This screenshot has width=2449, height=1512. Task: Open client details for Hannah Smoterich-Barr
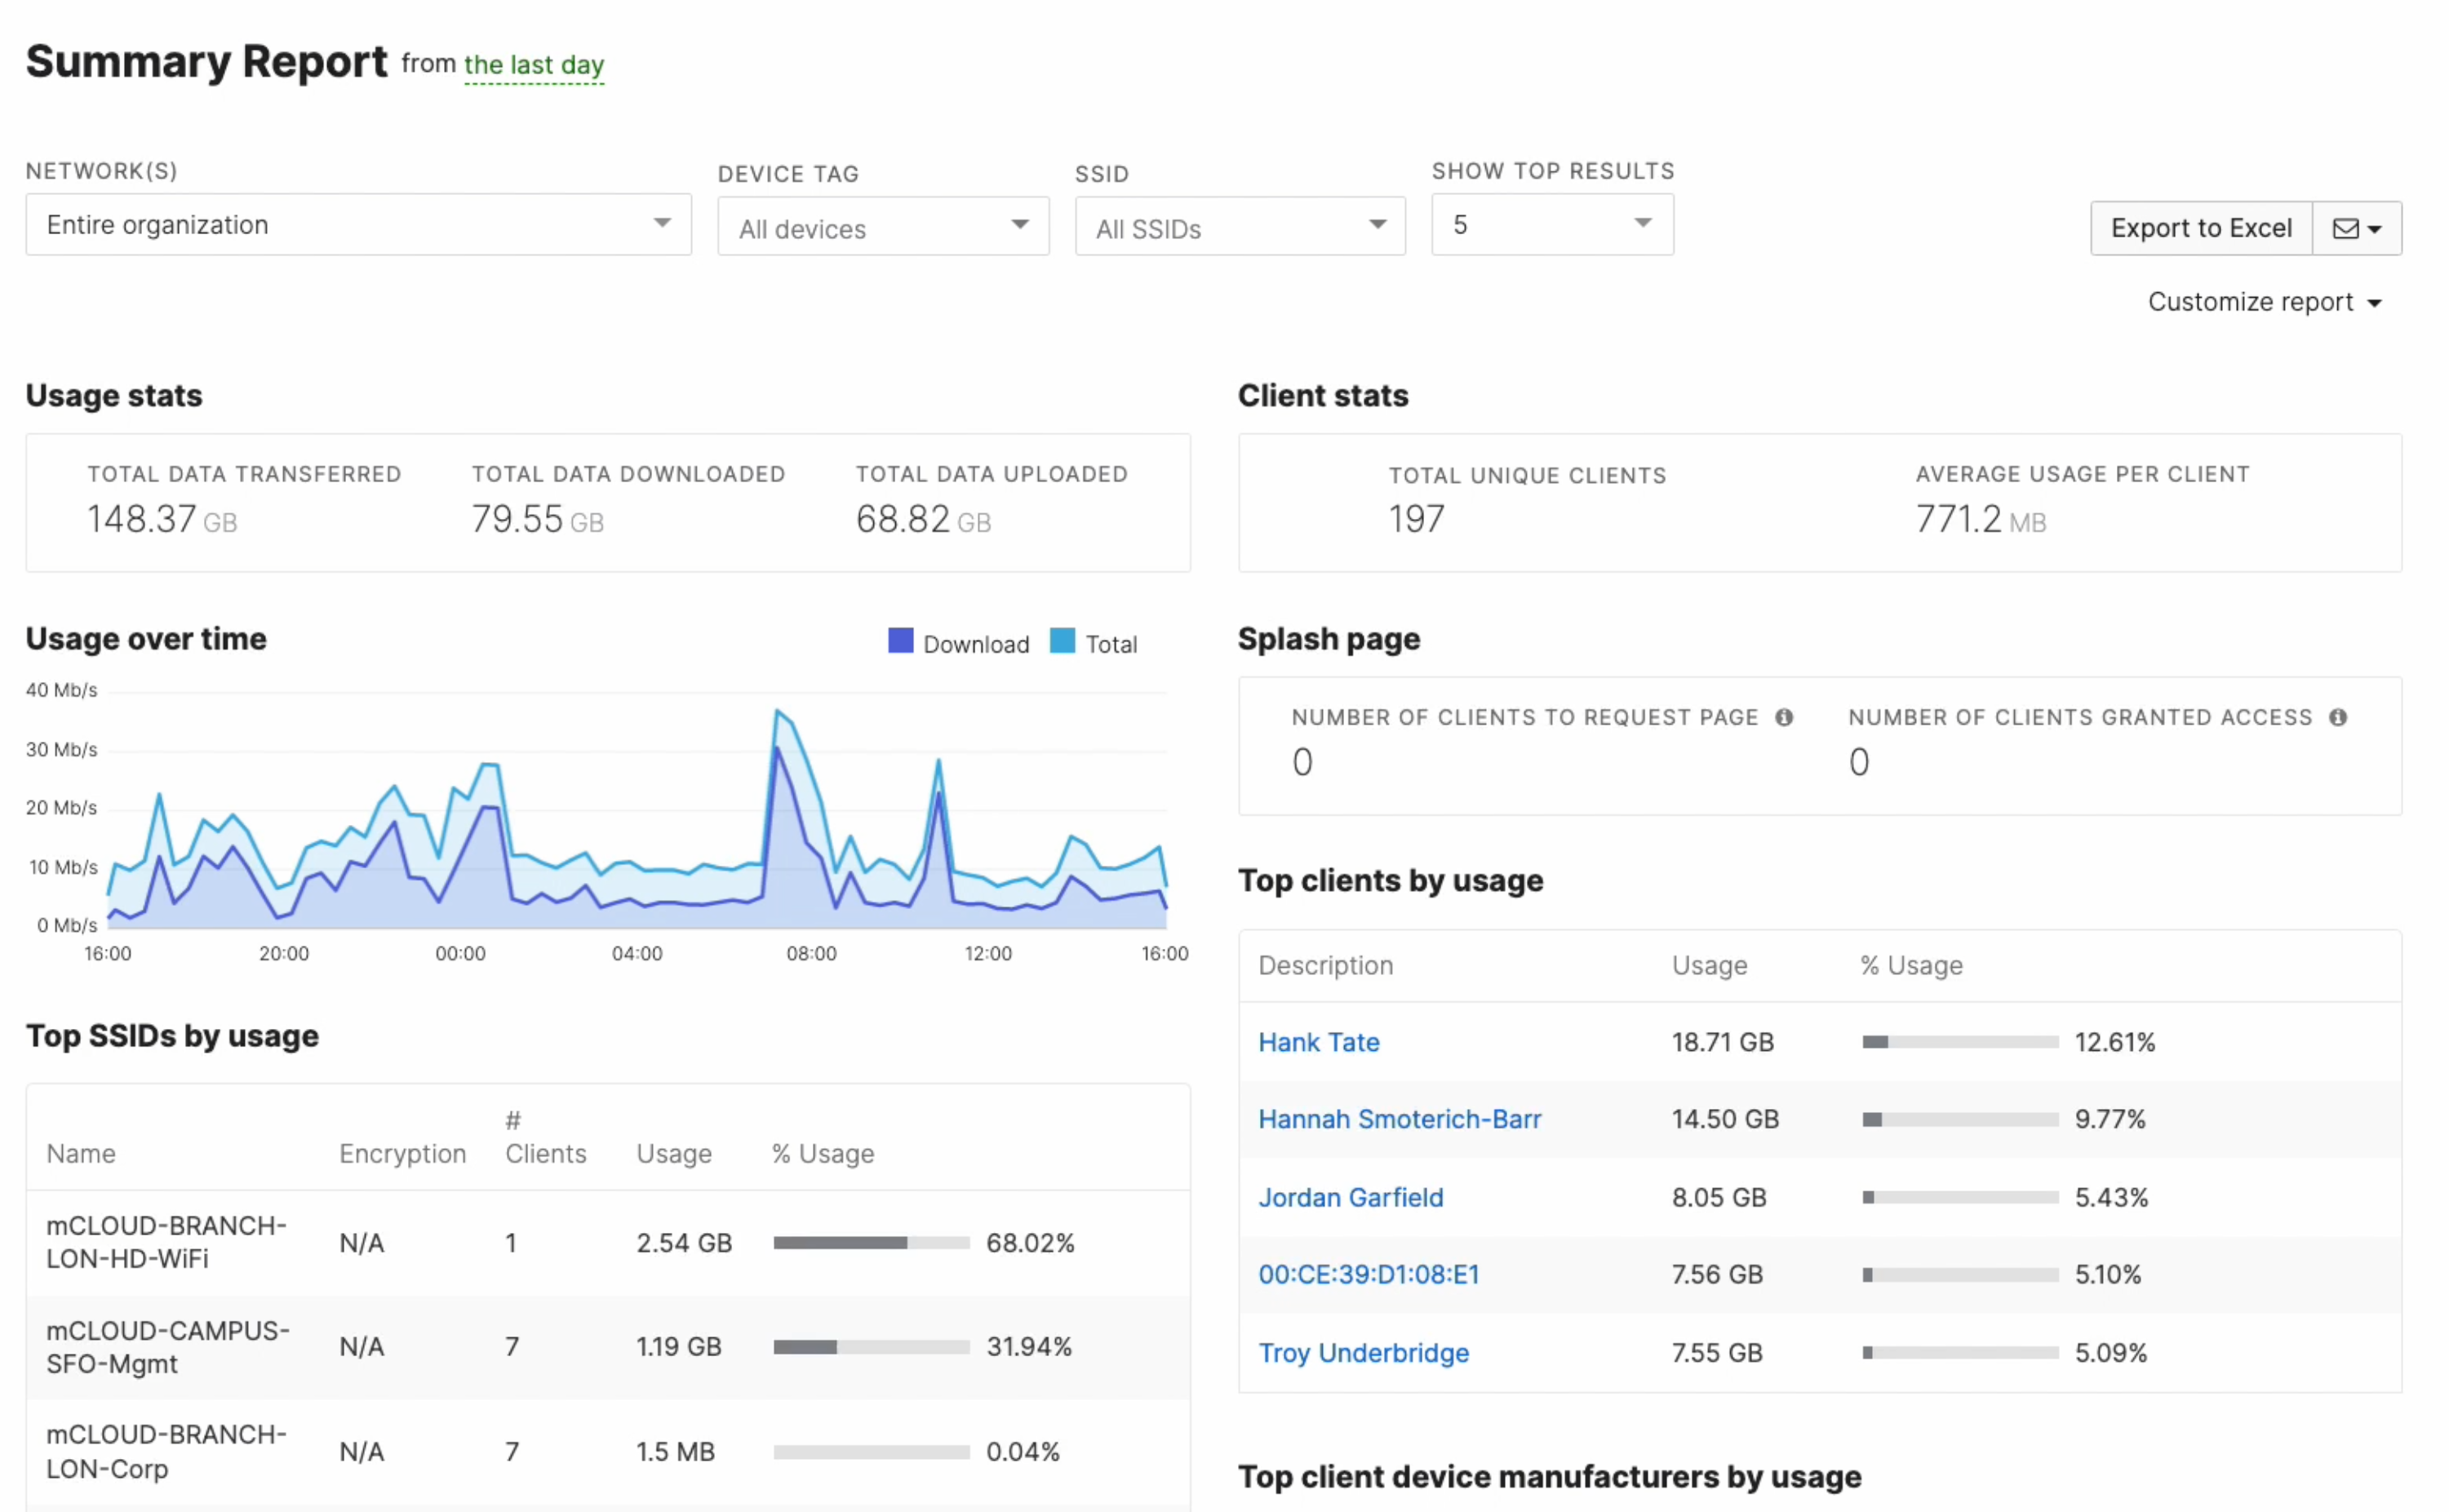tap(1399, 1119)
